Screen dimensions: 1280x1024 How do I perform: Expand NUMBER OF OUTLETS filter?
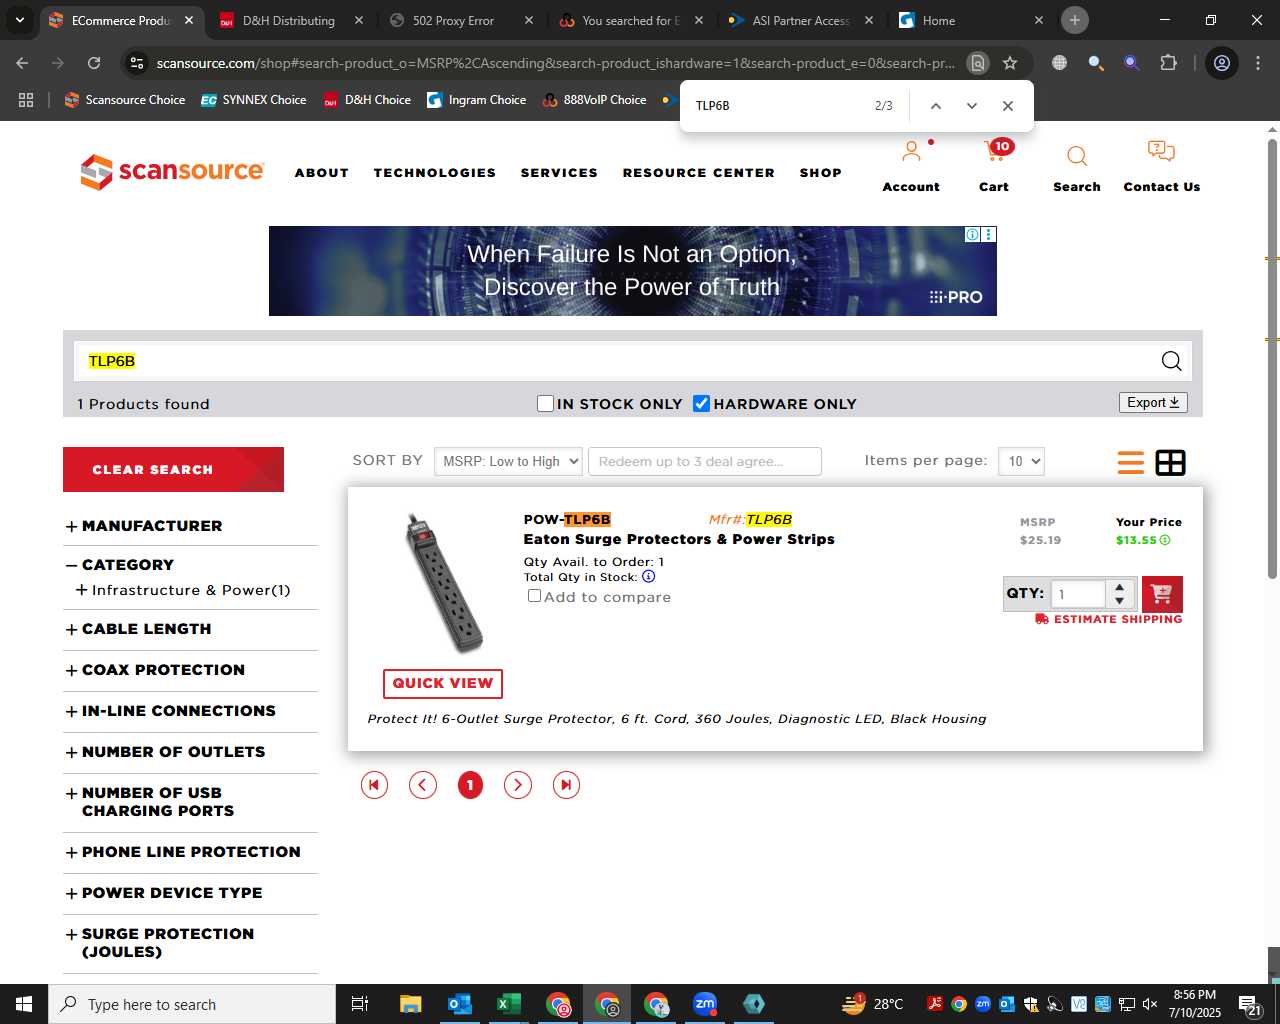165,752
